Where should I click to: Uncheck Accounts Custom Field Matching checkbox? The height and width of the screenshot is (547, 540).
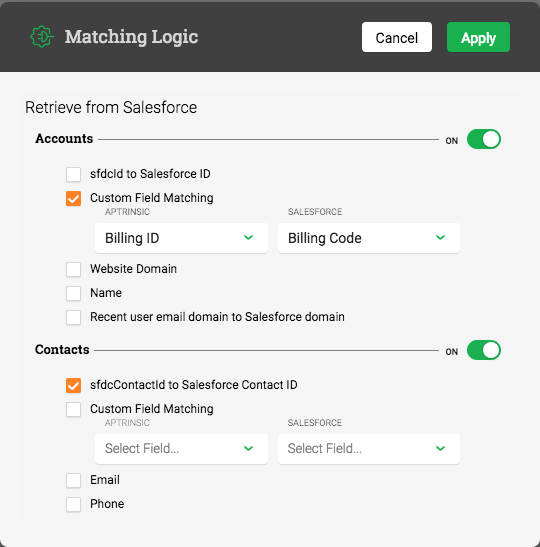point(74,198)
